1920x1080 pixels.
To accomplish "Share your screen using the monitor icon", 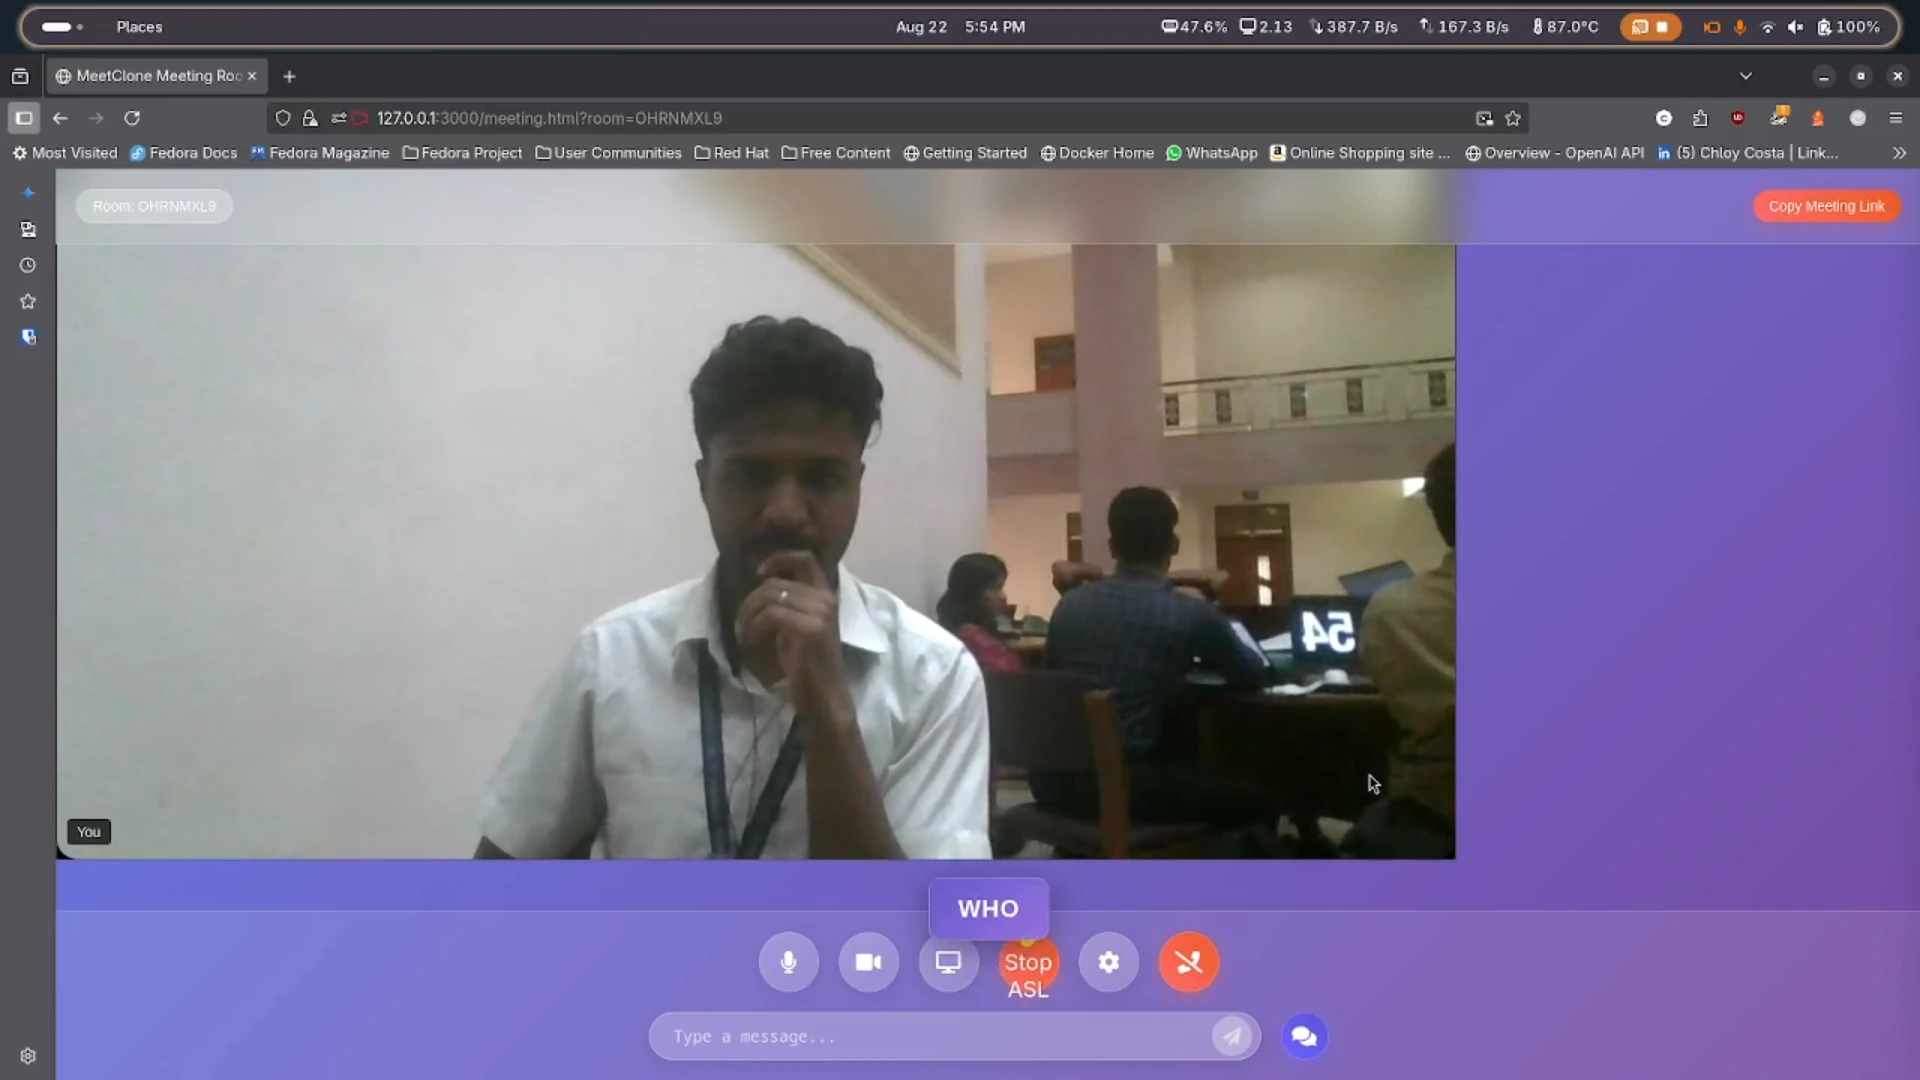I will 948,962.
